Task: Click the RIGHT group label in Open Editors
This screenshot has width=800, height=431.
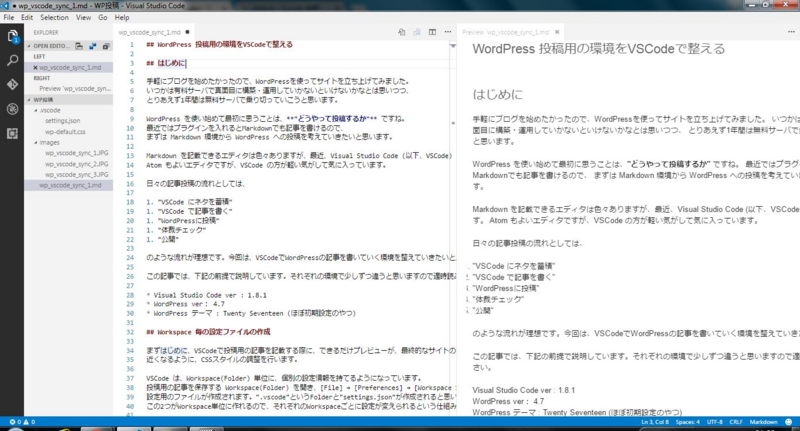Action: (41, 78)
